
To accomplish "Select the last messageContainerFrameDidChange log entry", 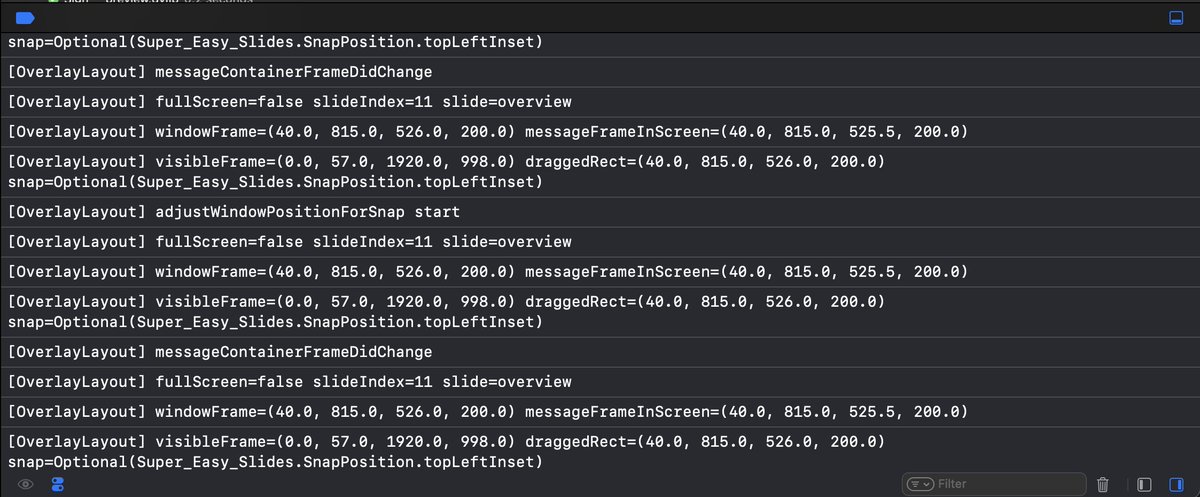I will tap(219, 352).
